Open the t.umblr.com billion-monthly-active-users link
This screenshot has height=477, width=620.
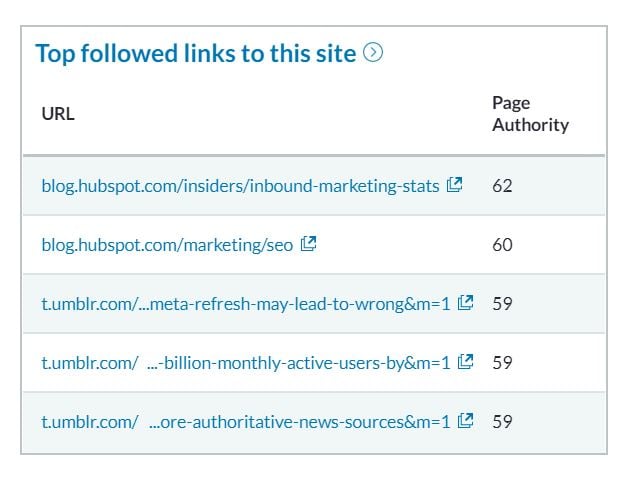tap(246, 363)
